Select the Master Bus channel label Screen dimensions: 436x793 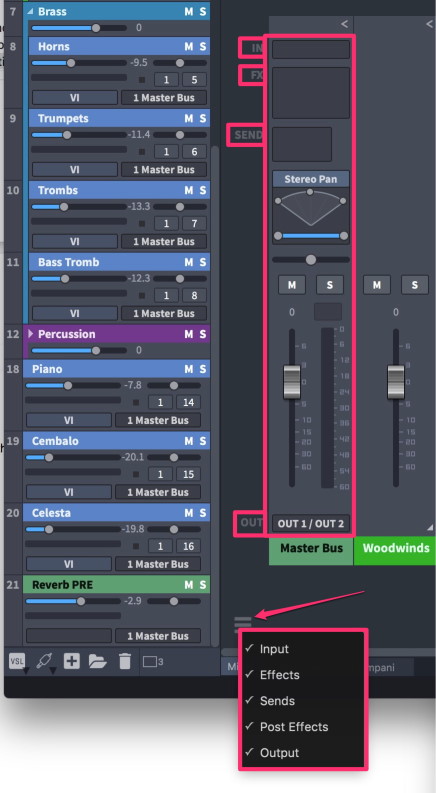tap(311, 548)
